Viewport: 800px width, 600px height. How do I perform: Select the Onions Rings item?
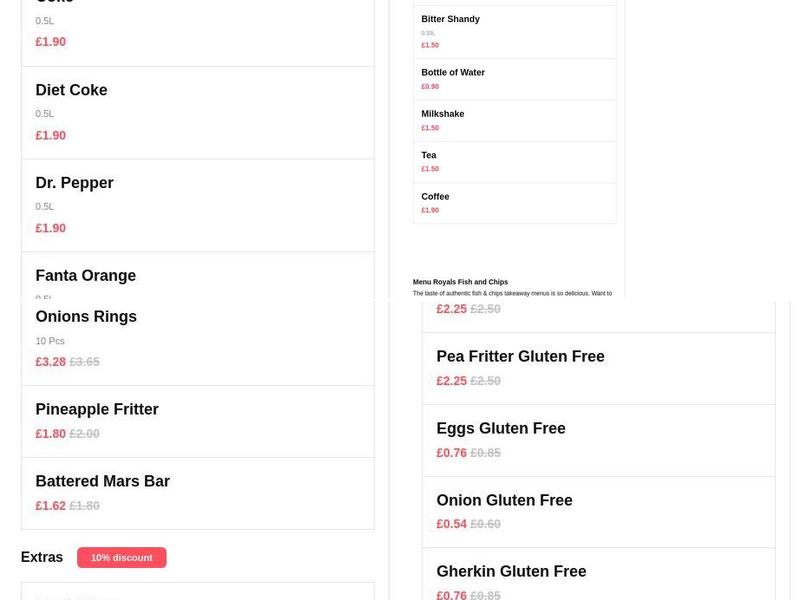point(85,316)
